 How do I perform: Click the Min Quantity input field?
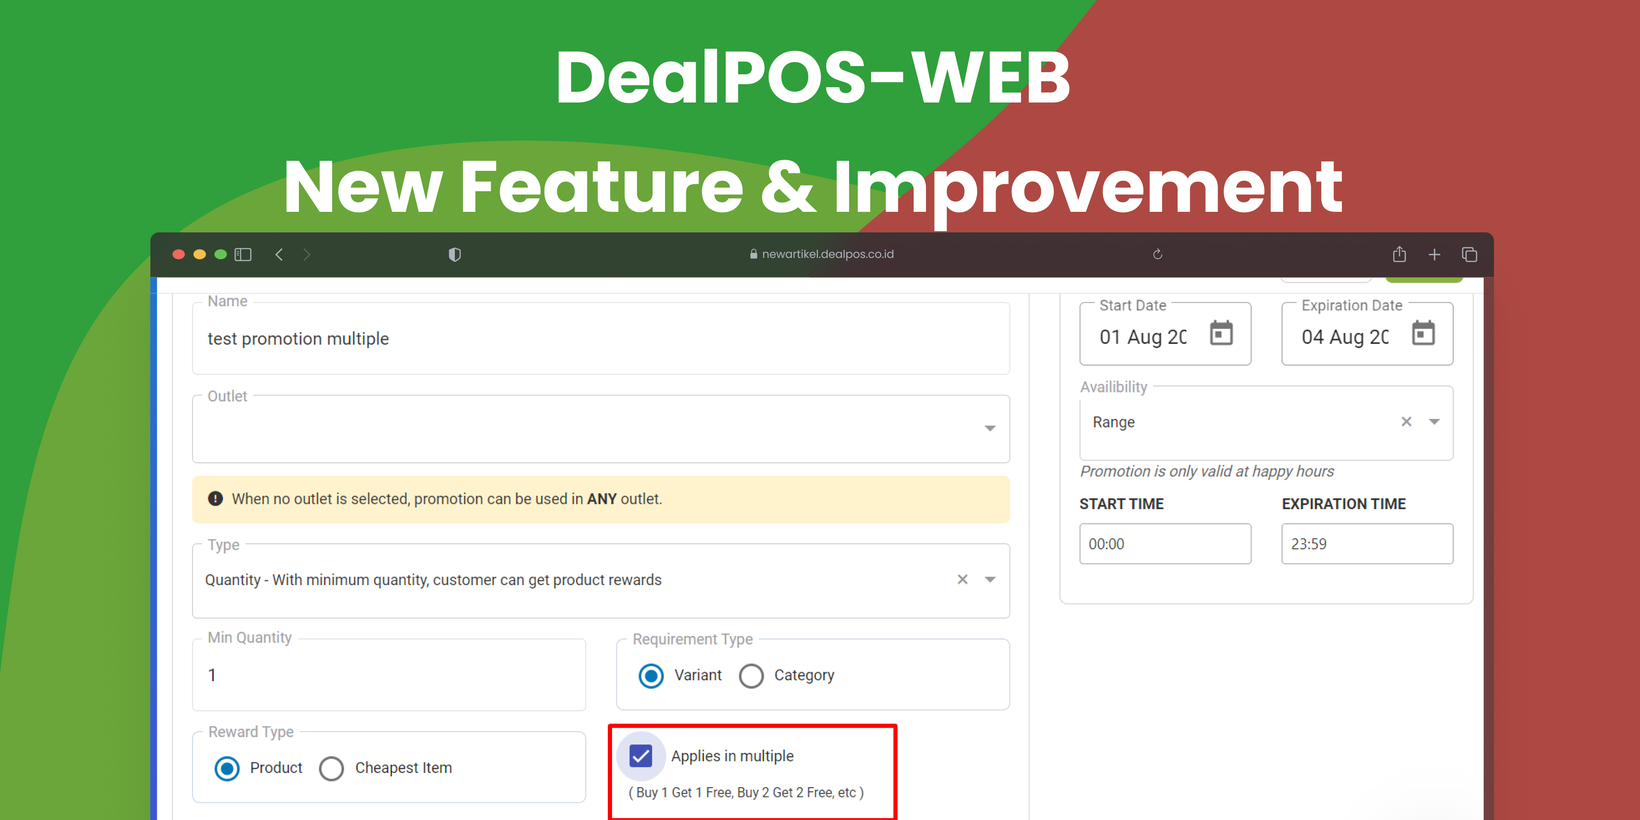coord(389,675)
